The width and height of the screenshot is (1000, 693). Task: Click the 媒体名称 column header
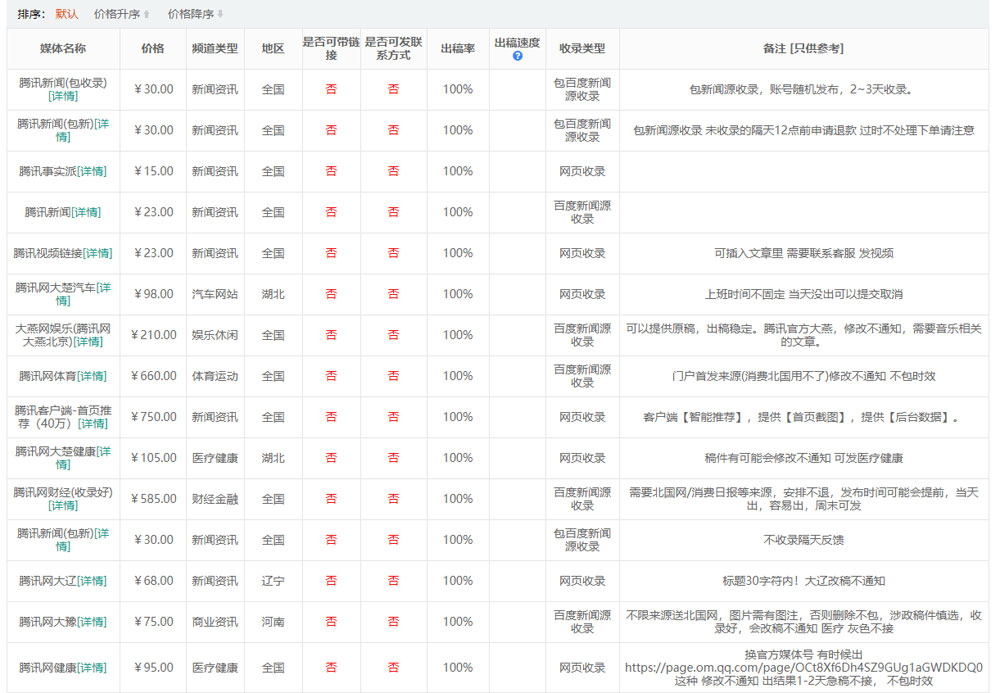pos(63,48)
